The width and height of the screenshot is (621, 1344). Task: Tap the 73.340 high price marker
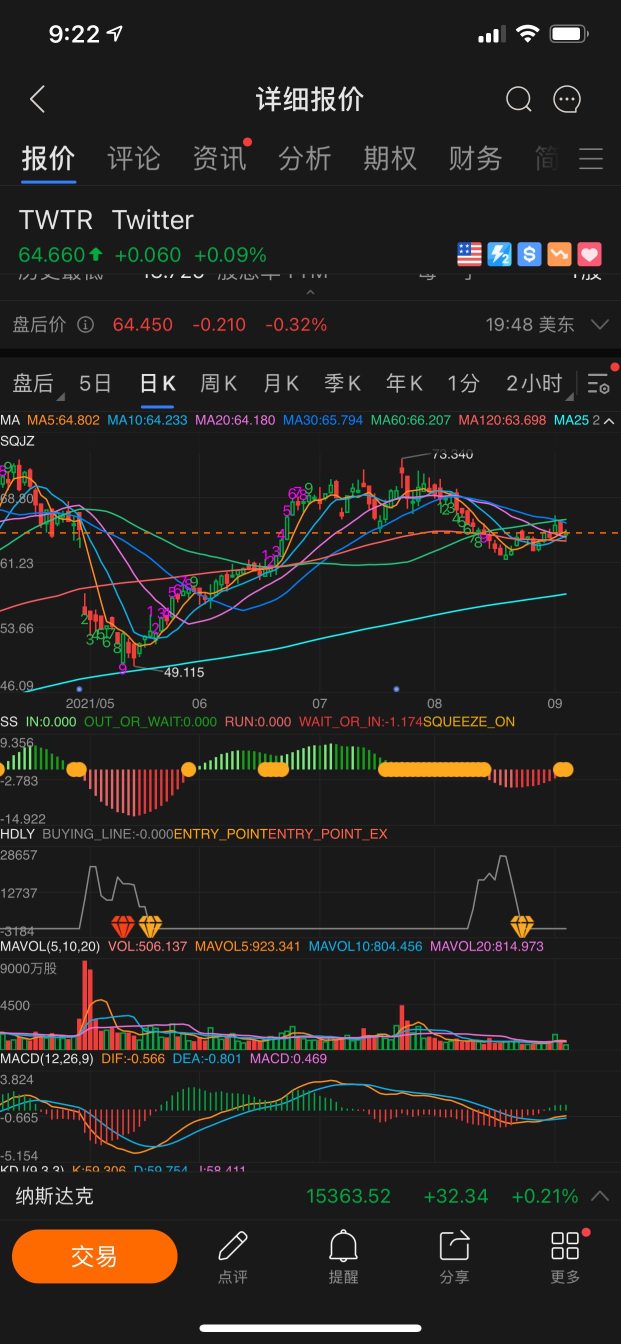[452, 454]
